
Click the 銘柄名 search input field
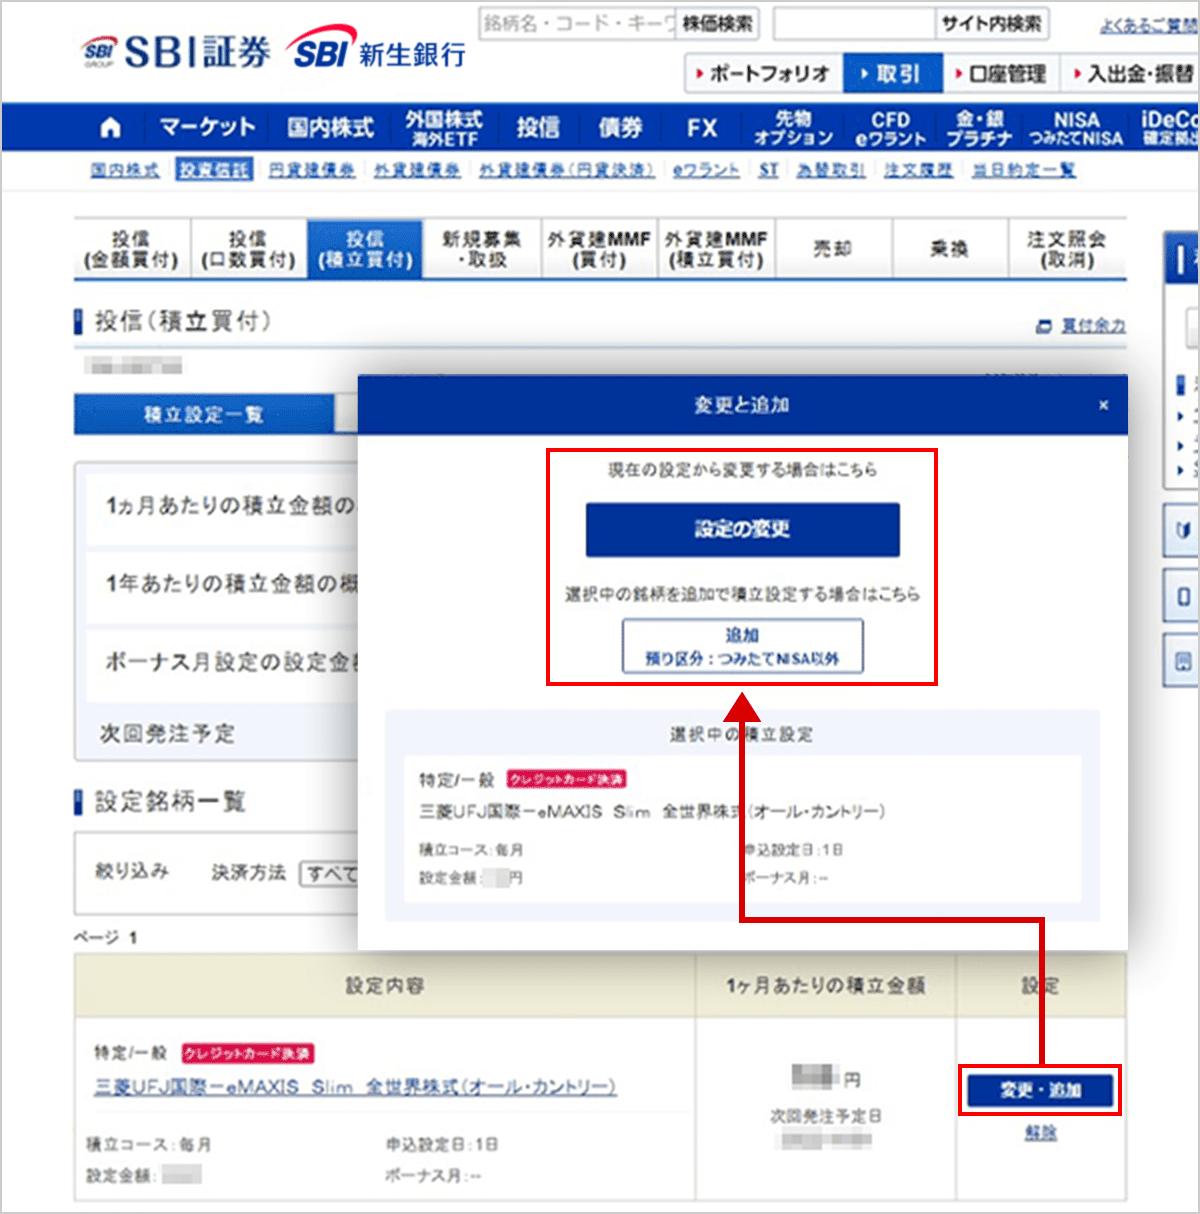click(x=578, y=23)
